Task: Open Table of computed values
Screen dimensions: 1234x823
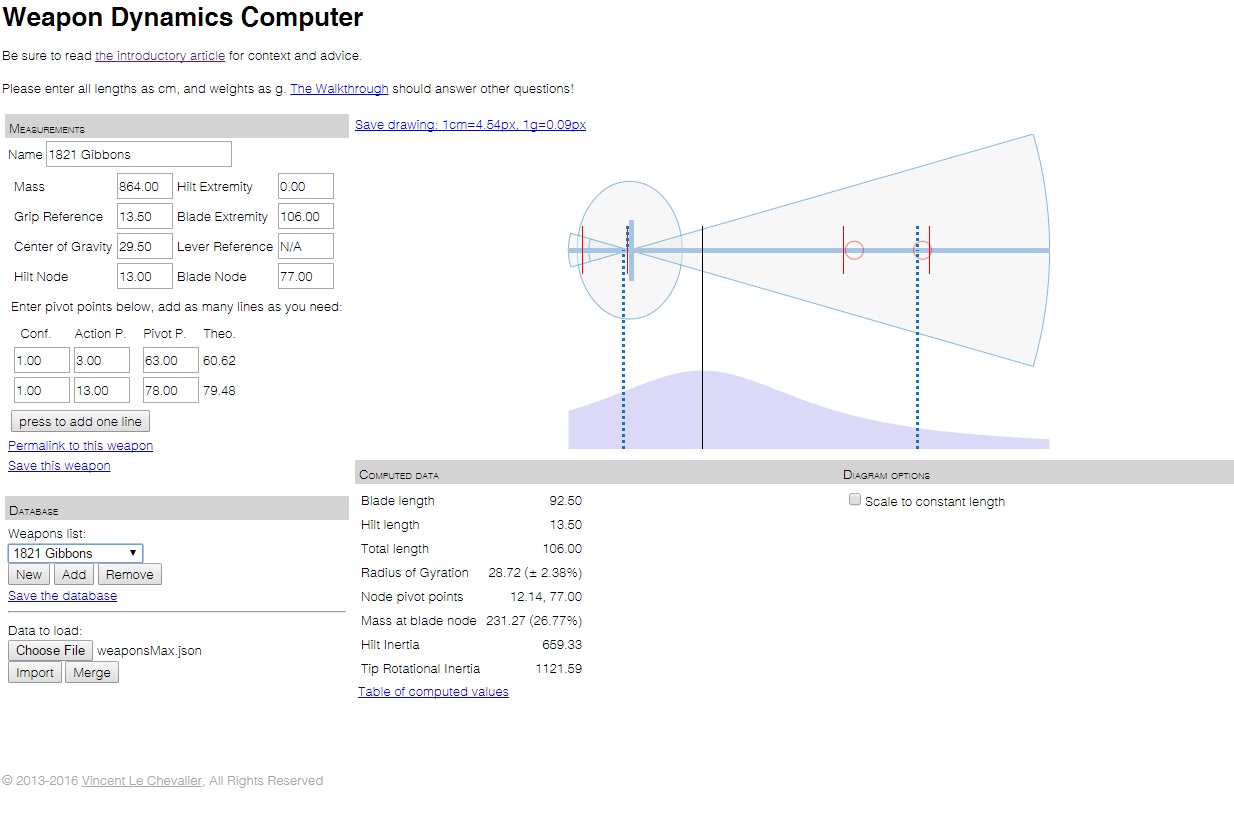Action: click(x=433, y=692)
